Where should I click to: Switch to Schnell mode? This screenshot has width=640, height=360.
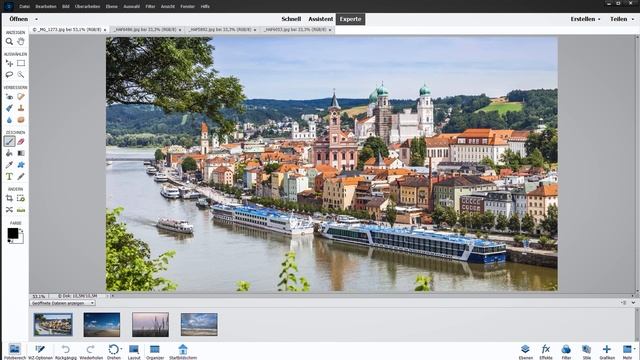(291, 19)
